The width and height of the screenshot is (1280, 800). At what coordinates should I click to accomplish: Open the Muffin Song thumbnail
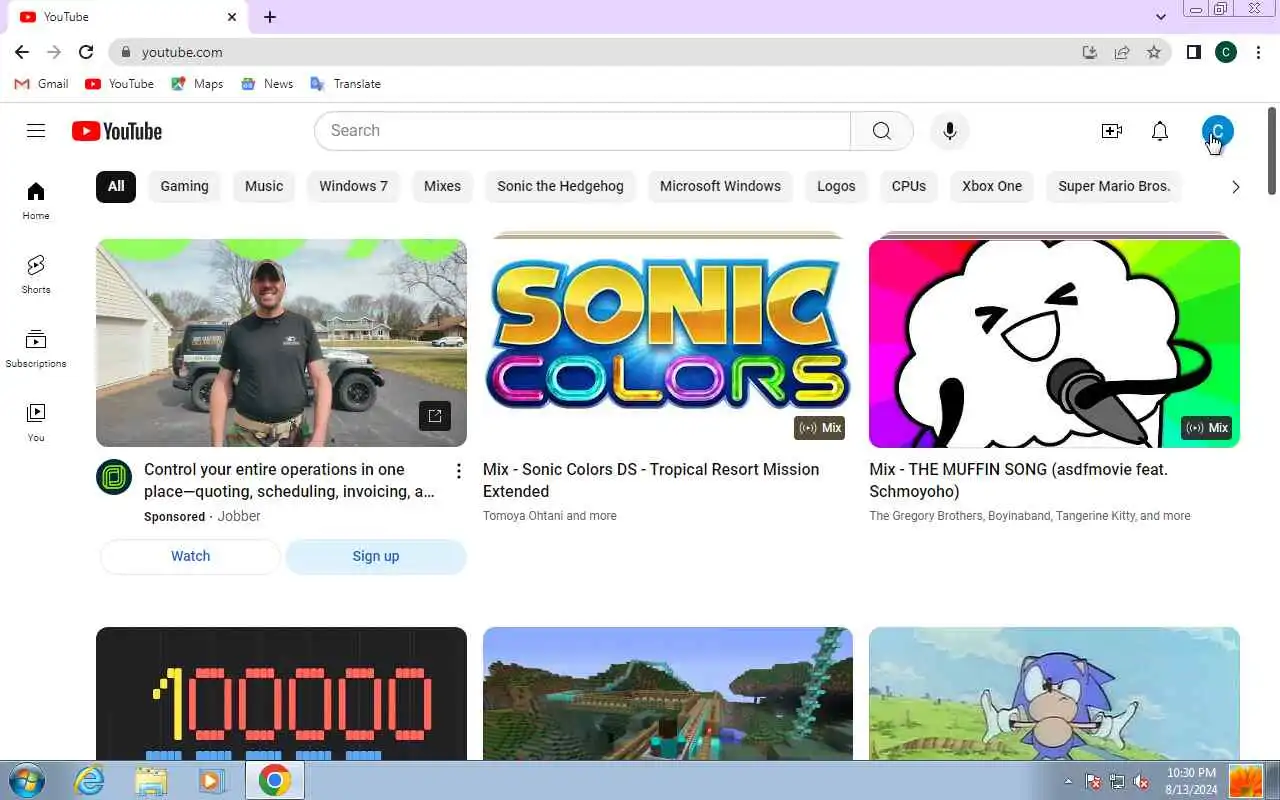1054,343
